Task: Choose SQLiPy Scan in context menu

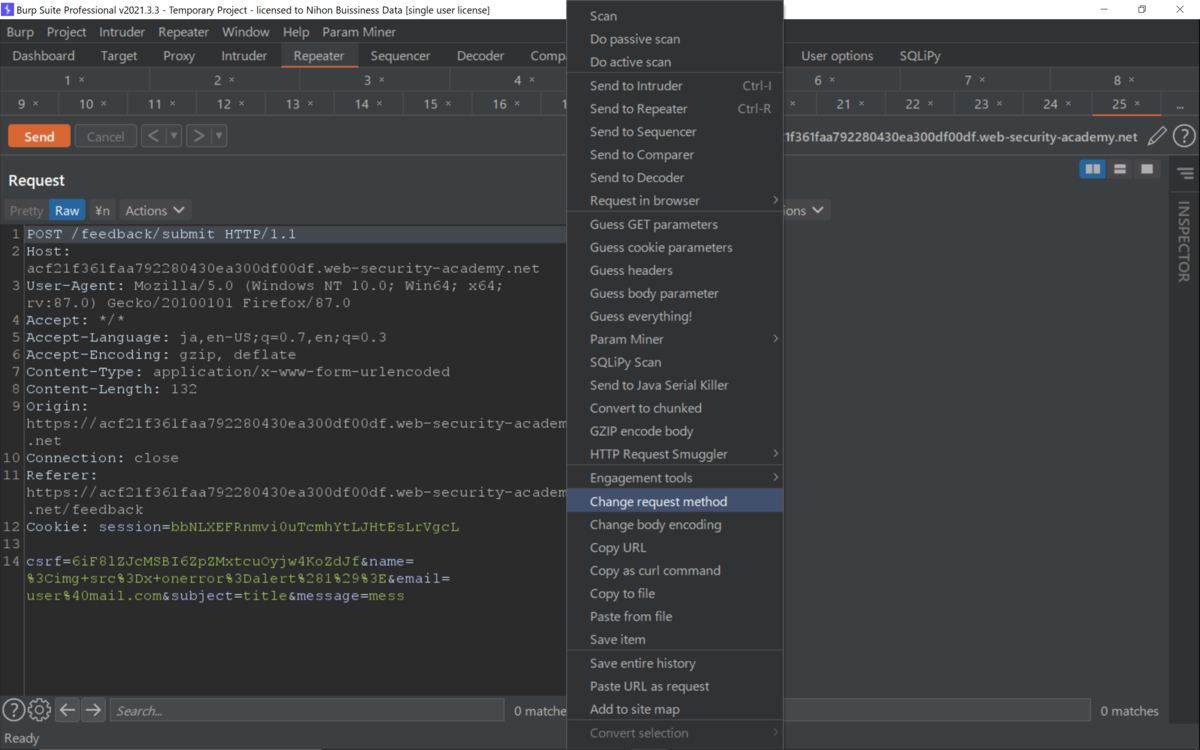Action: tap(674, 362)
